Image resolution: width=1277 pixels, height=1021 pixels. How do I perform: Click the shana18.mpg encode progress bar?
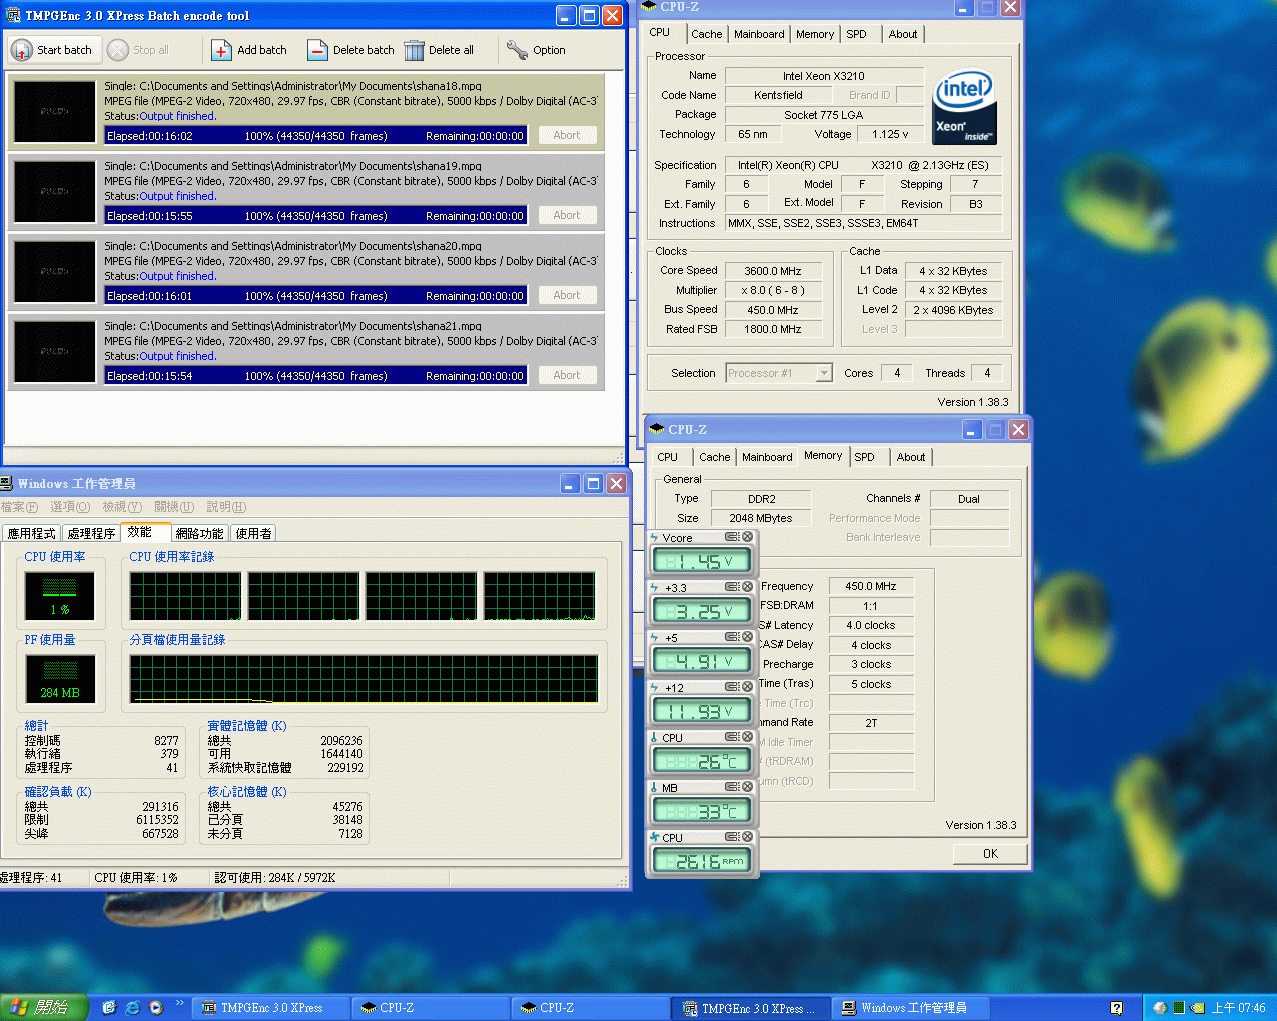tap(316, 135)
